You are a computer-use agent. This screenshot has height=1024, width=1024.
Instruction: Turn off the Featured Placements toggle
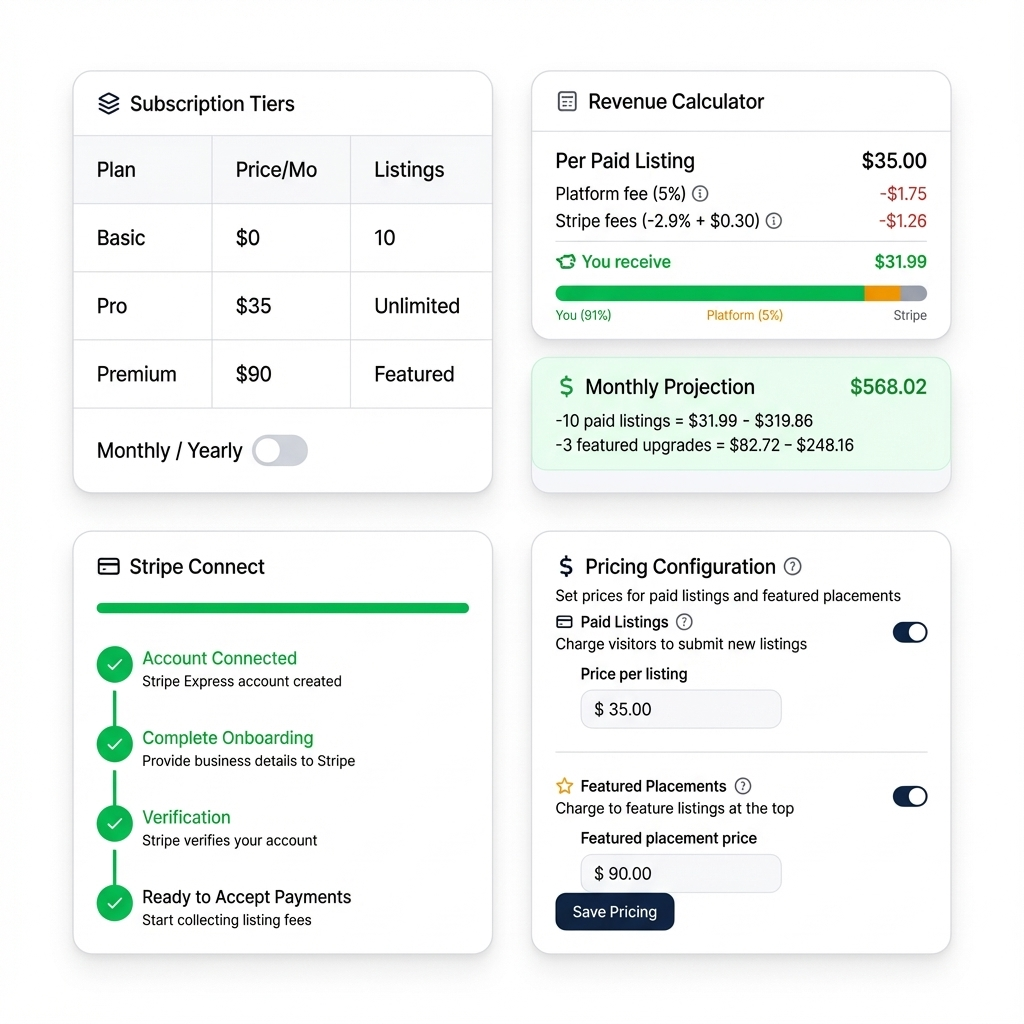(x=910, y=796)
